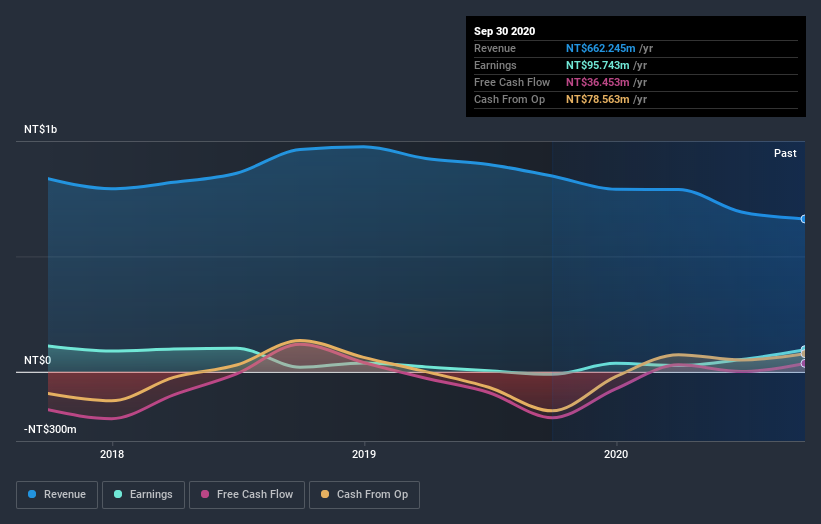The height and width of the screenshot is (524, 821).
Task: Click the Earnings row label in tooltip
Action: [495, 65]
